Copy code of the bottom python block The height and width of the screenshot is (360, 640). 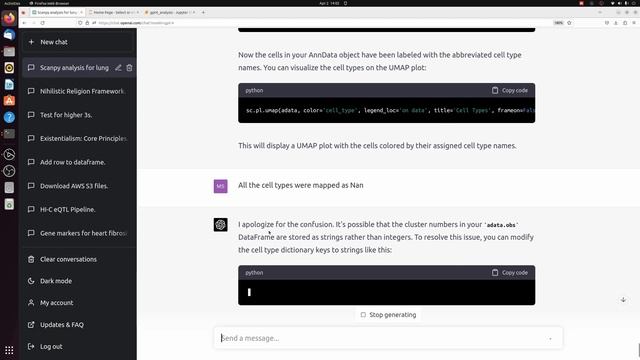[x=510, y=273]
